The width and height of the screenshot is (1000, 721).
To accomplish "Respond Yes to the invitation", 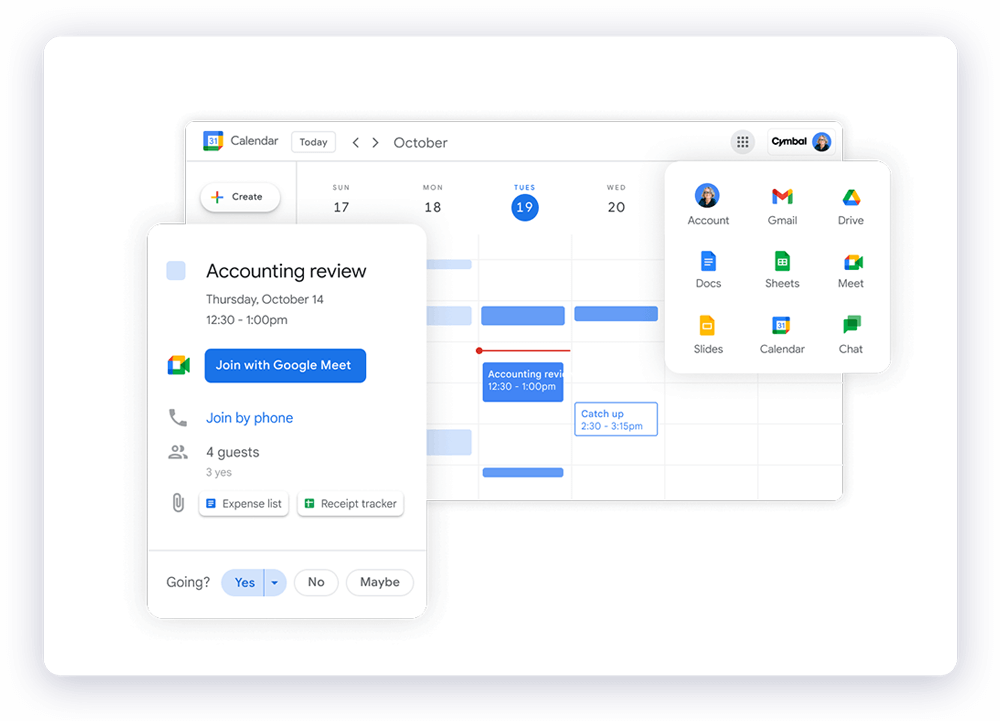I will tap(244, 582).
